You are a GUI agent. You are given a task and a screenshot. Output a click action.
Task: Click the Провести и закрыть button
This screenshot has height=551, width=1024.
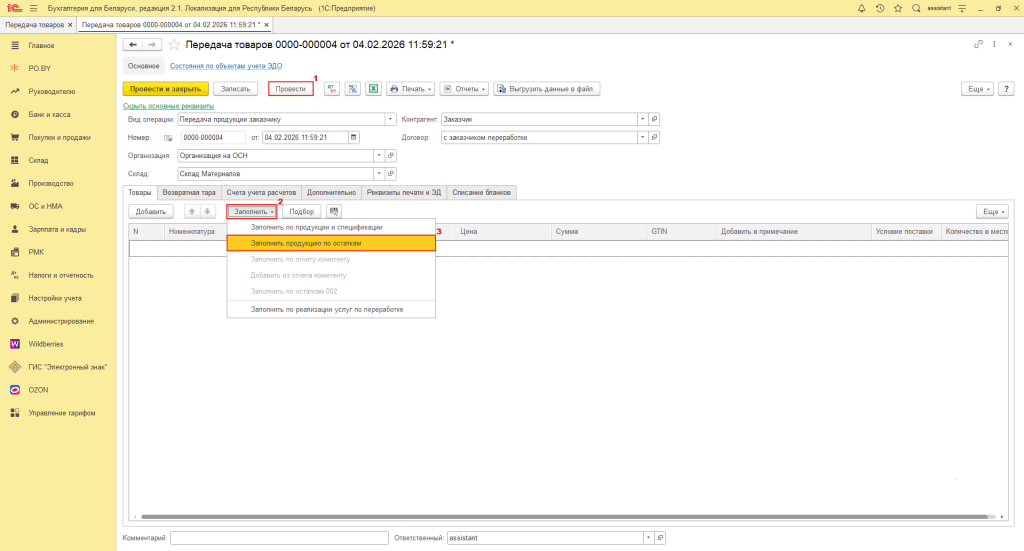165,89
